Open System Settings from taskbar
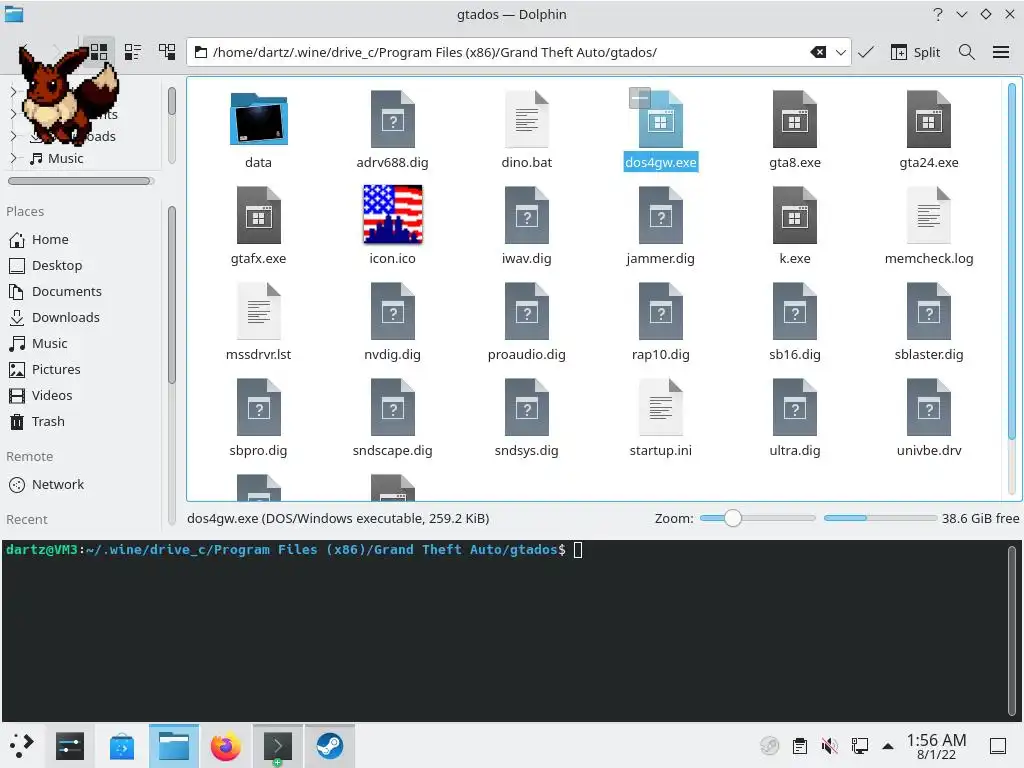Image resolution: width=1024 pixels, height=768 pixels. tap(70, 746)
